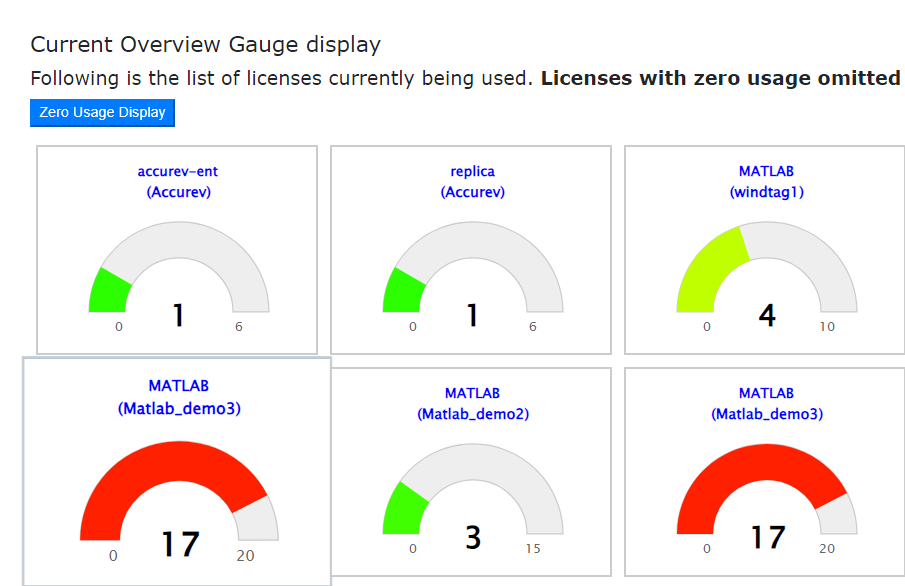Click the Zero Usage Display button
Image resolution: width=905 pixels, height=586 pixels.
(x=102, y=112)
